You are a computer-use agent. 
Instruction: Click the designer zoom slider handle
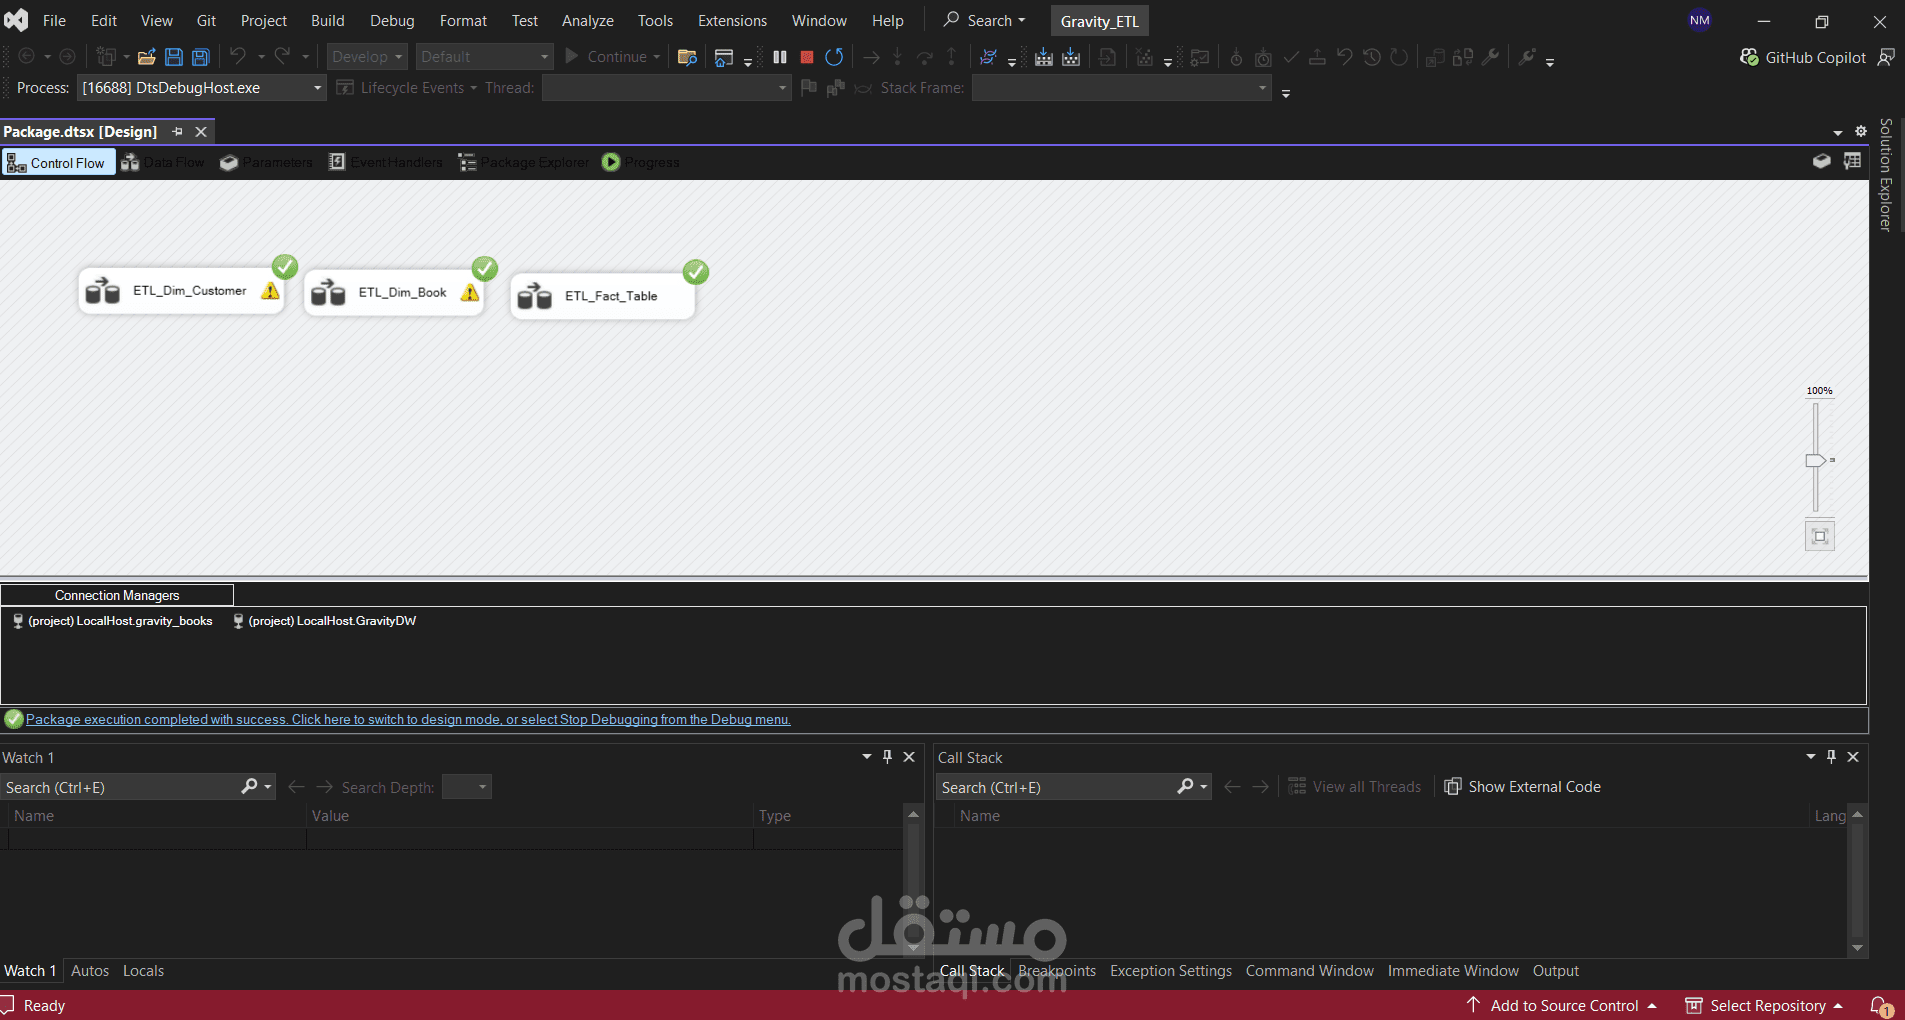coord(1816,460)
